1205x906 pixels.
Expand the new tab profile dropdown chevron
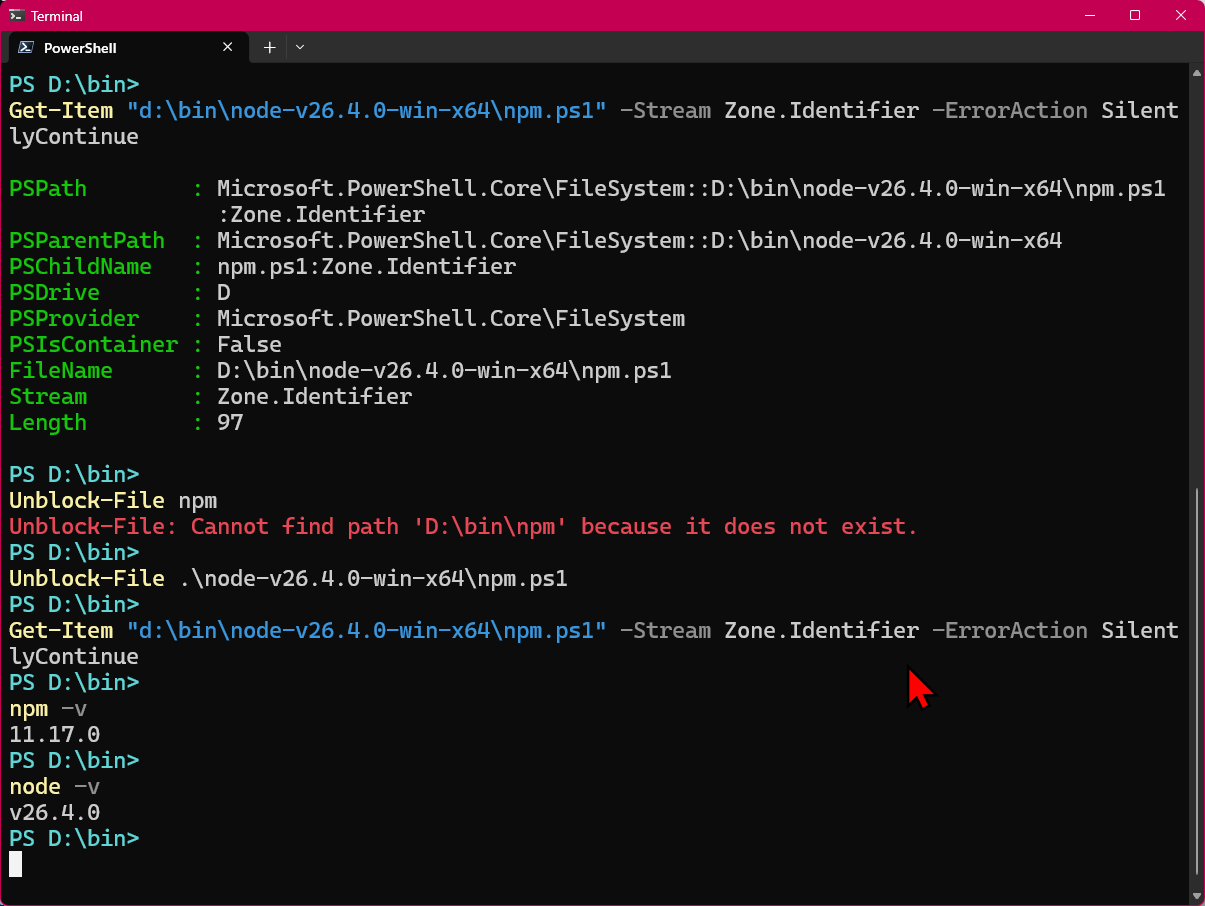tap(300, 47)
